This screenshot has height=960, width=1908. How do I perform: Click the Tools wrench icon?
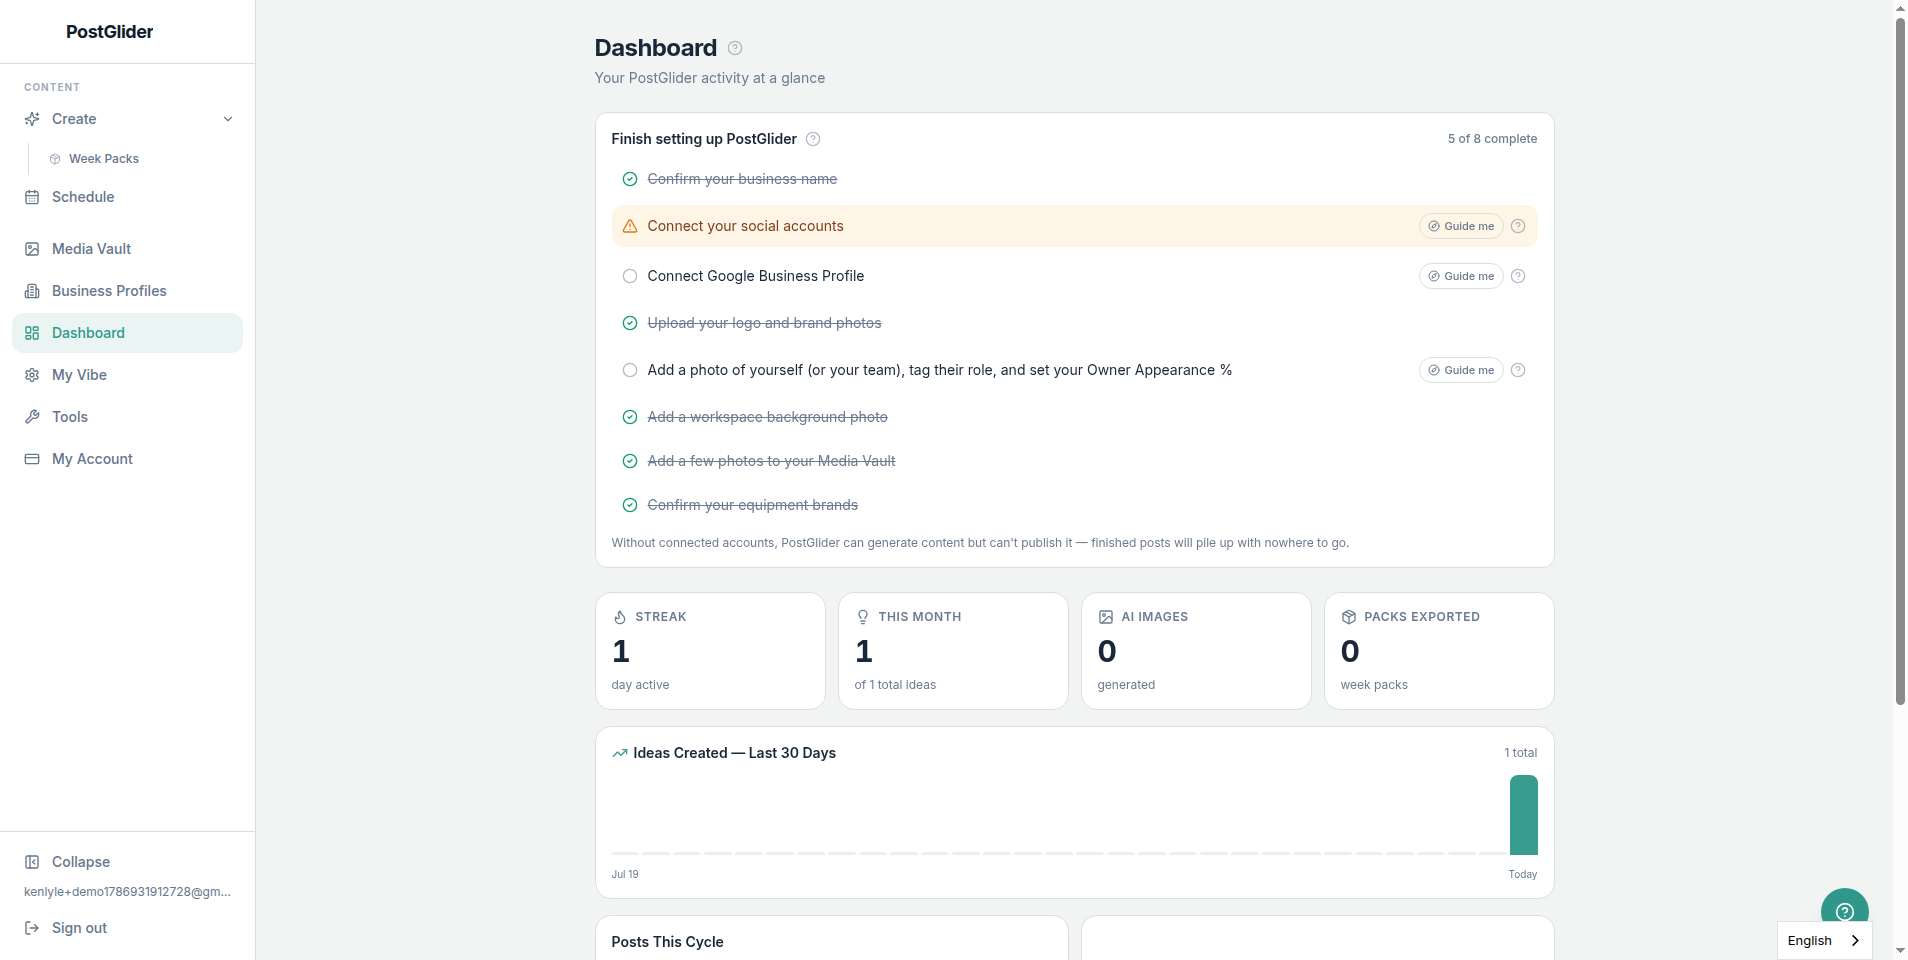tap(32, 417)
